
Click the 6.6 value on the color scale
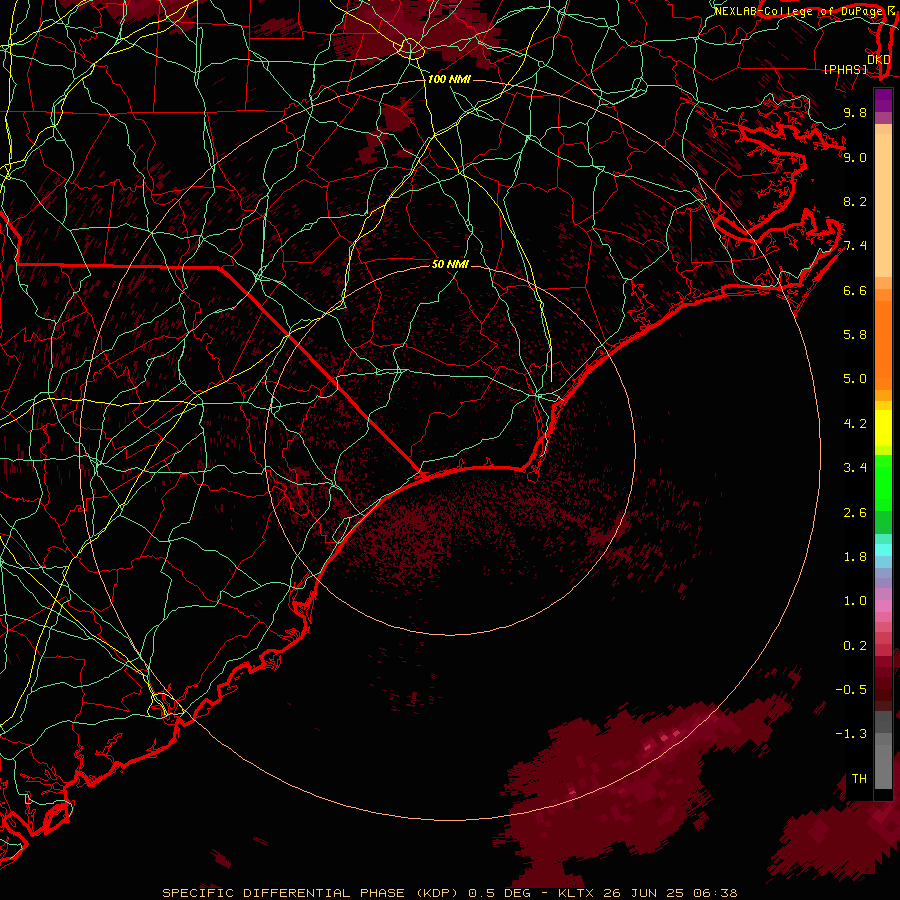coord(855,290)
